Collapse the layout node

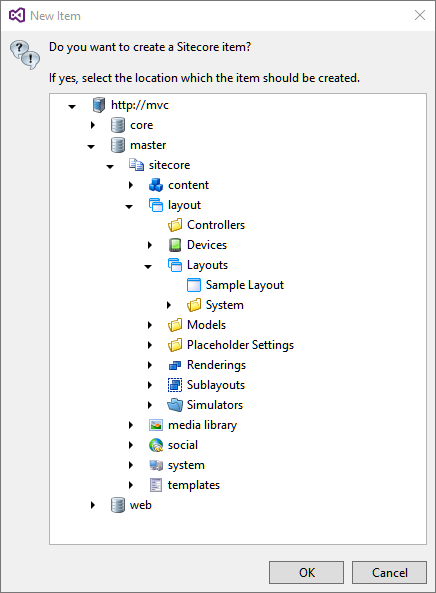tap(129, 206)
